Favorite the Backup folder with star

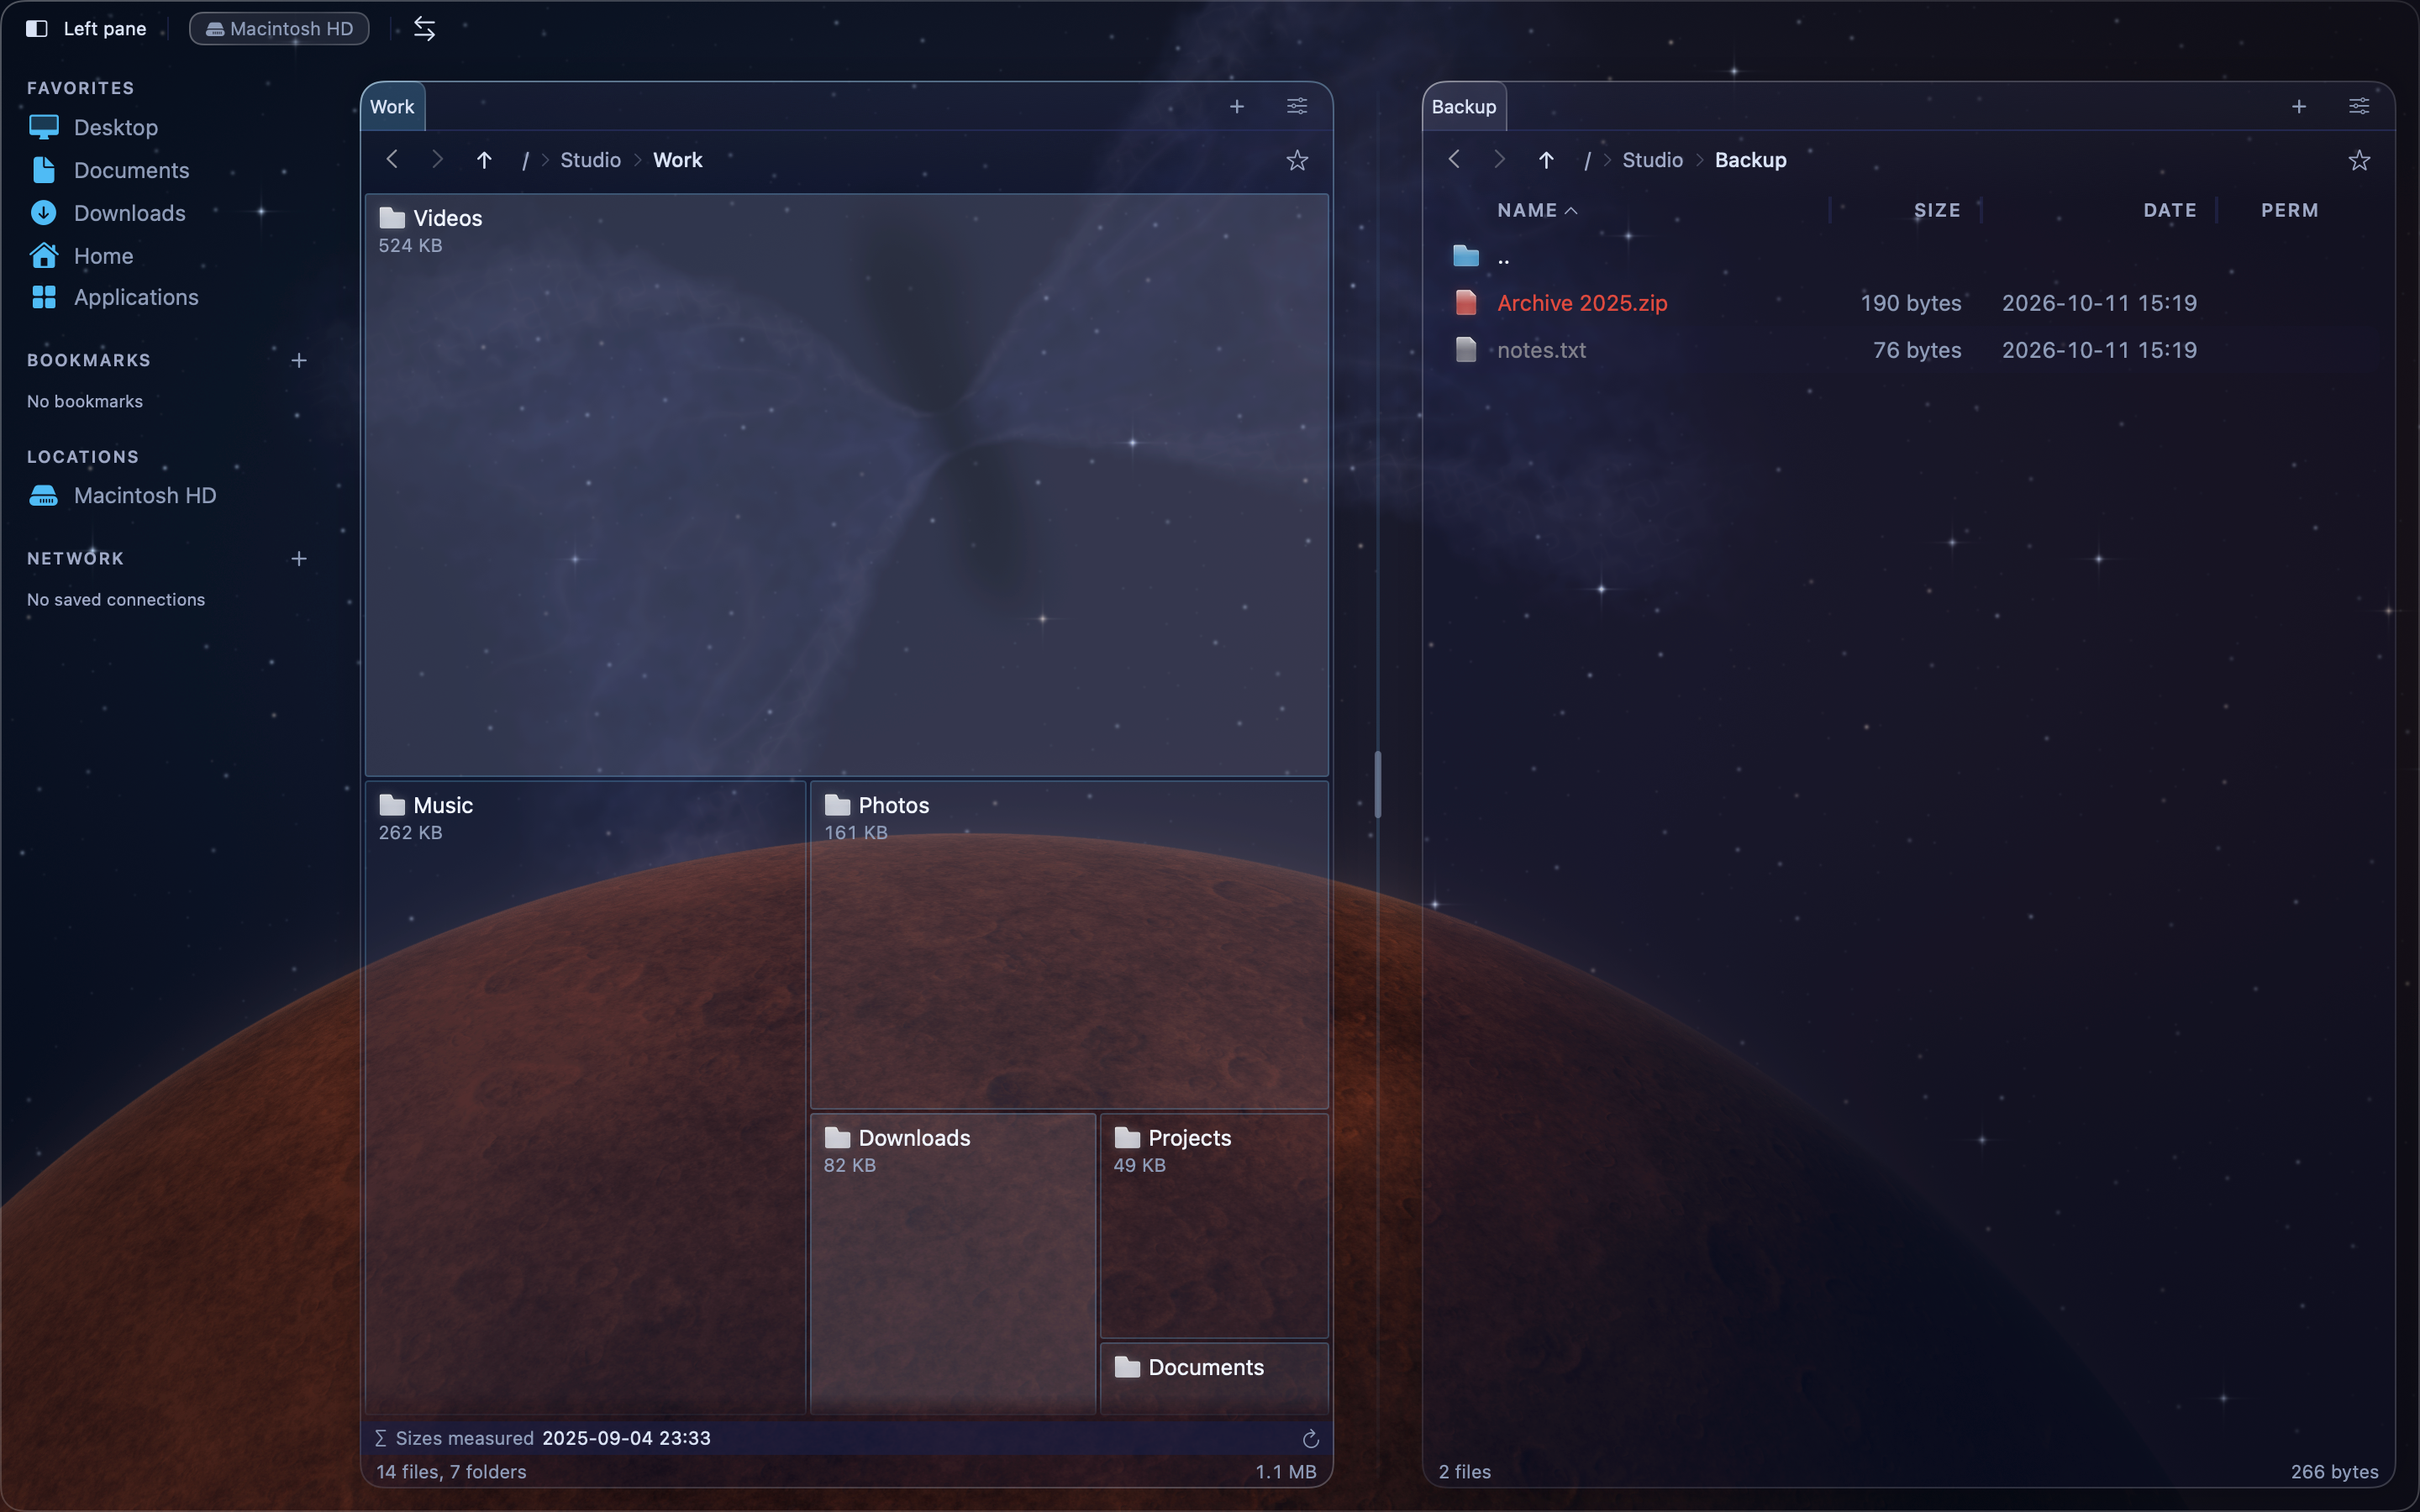pyautogui.click(x=2359, y=160)
